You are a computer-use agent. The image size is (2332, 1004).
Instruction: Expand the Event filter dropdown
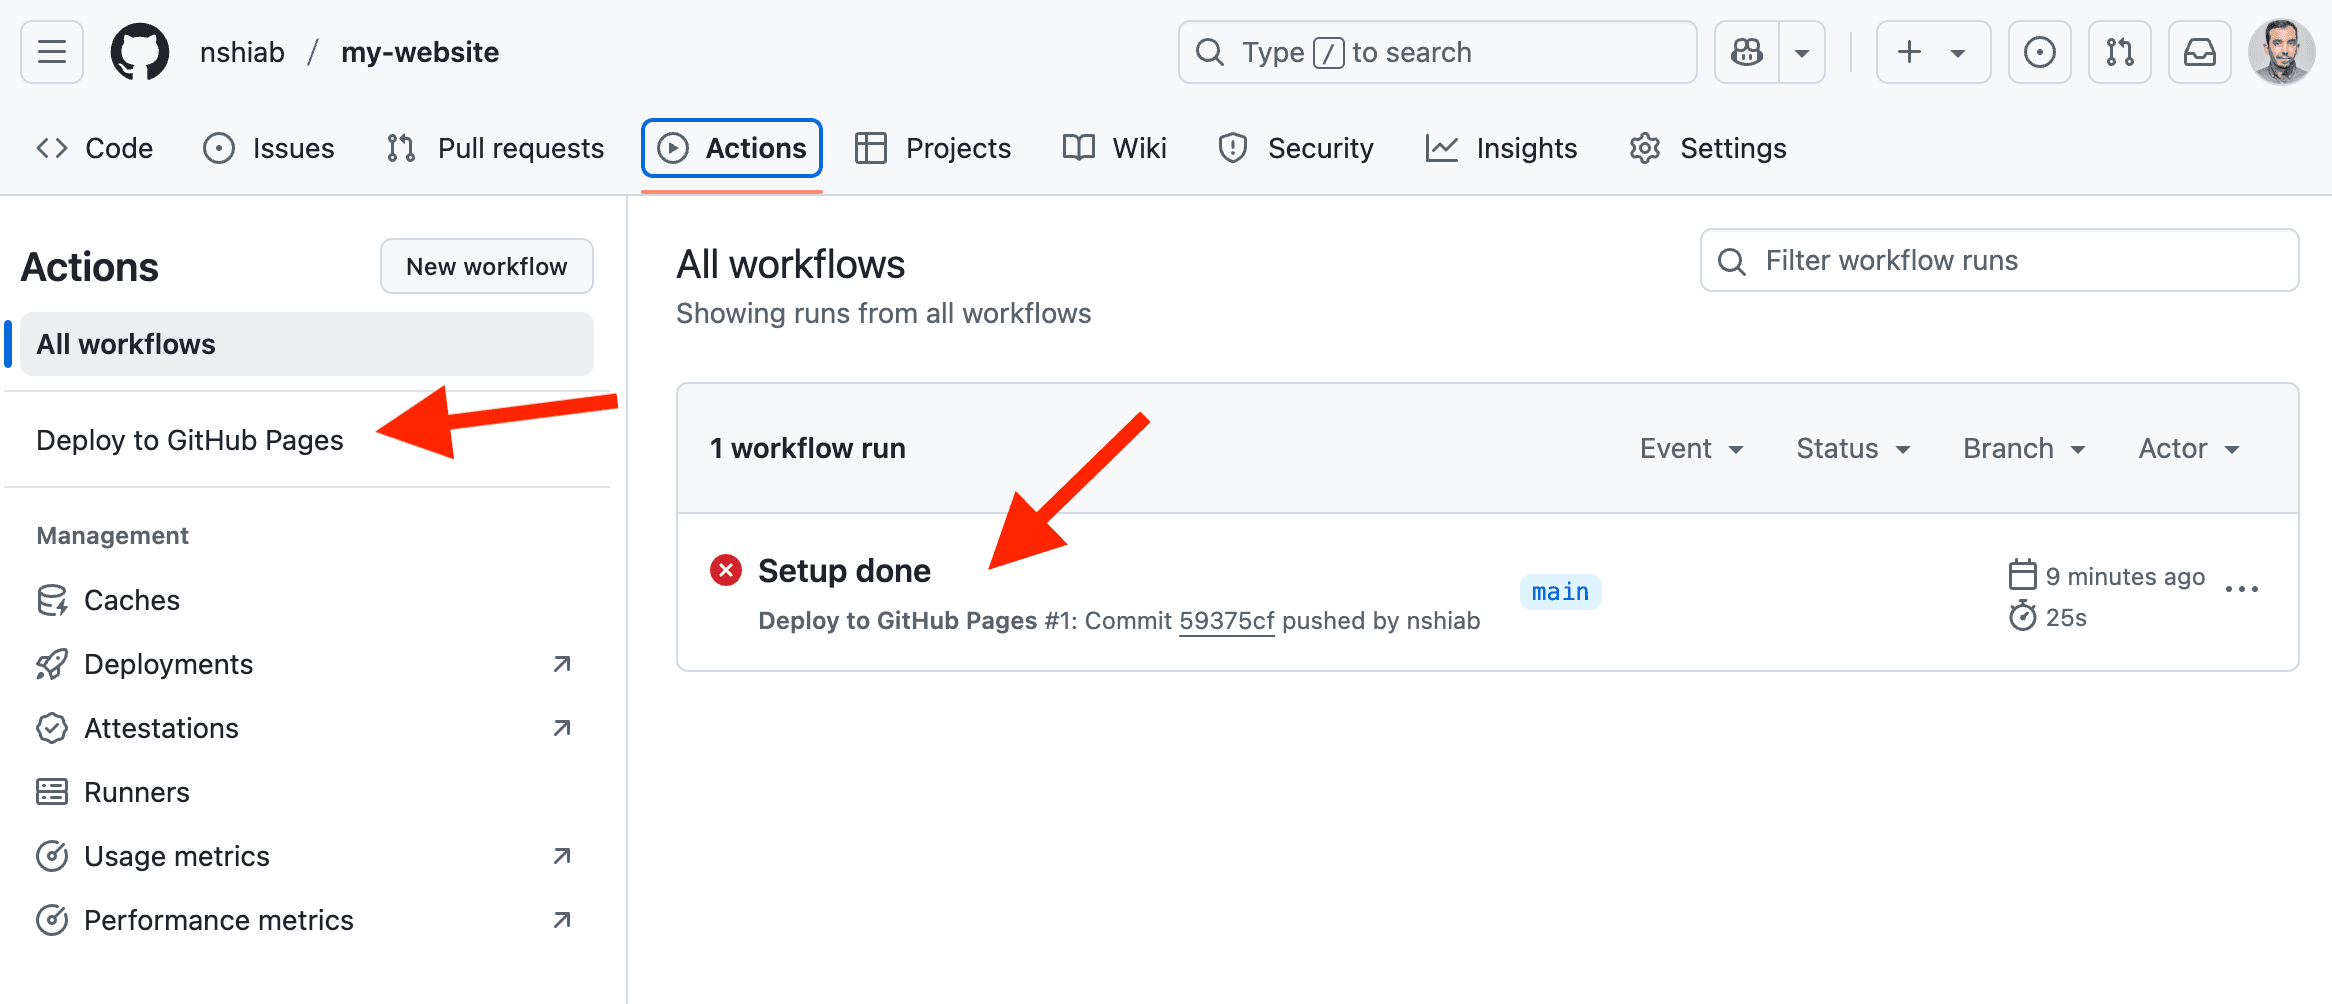pos(1692,448)
